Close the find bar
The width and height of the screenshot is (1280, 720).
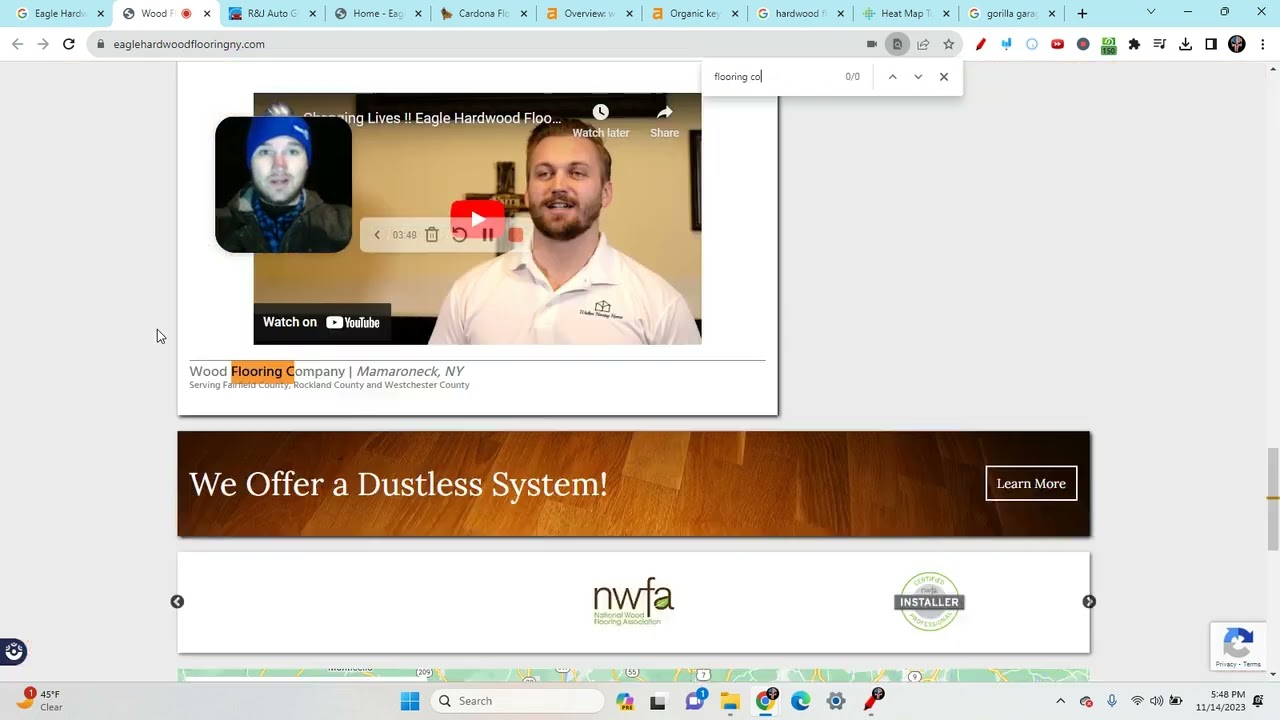pos(944,77)
